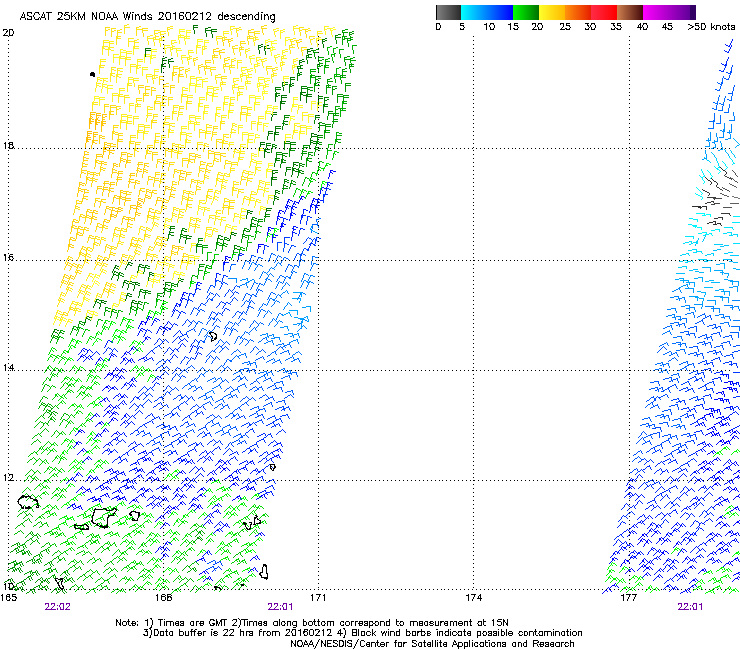The height and width of the screenshot is (650, 740).
Task: Click the latitude label '12'
Action: [8, 478]
